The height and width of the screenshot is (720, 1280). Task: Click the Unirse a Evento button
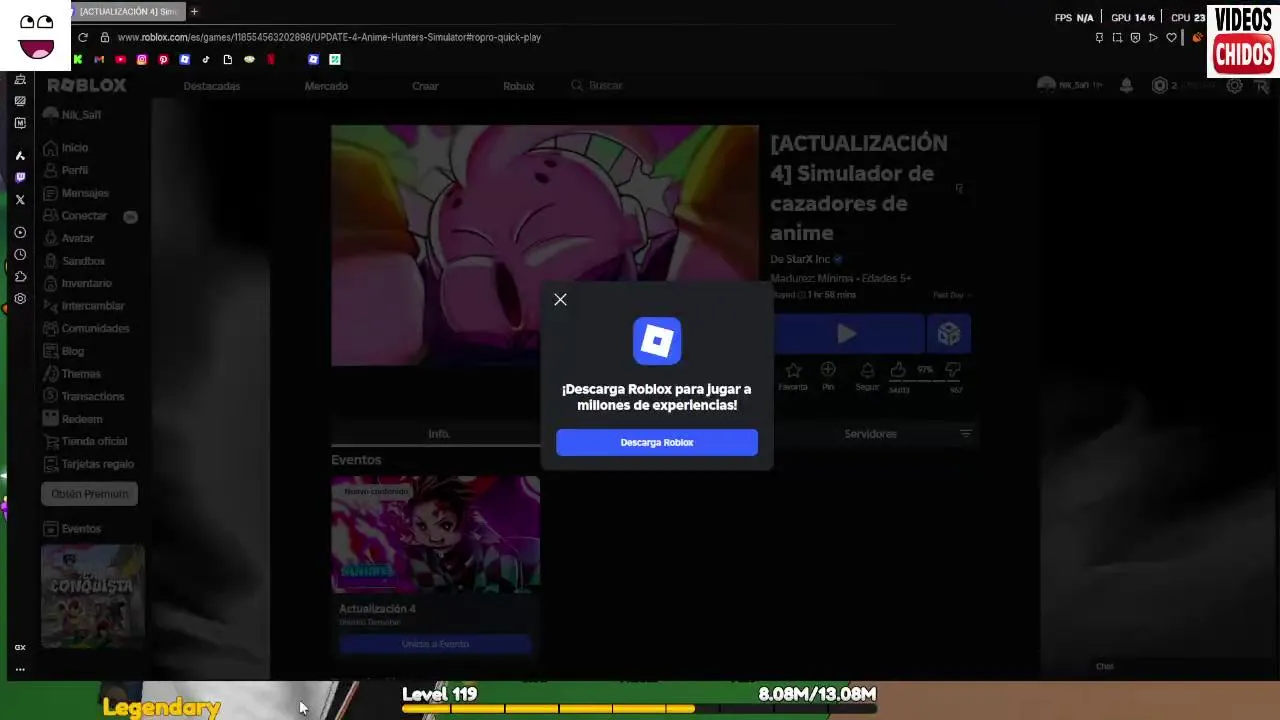[435, 644]
